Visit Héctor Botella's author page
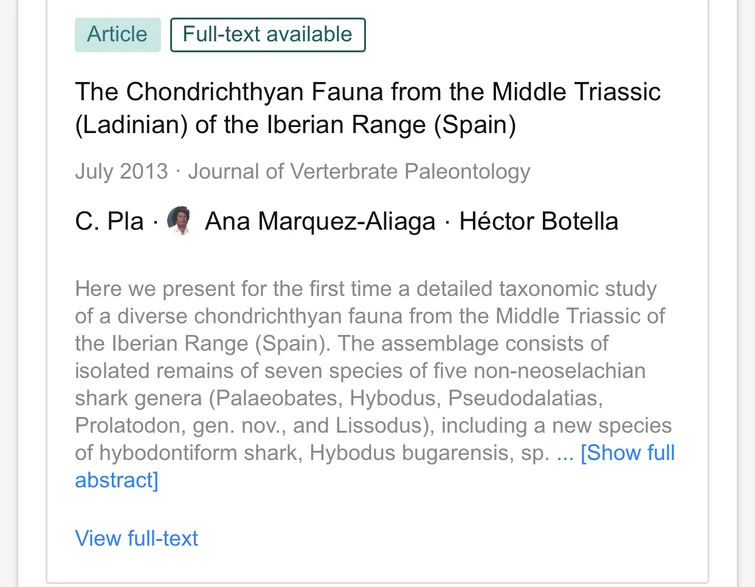Screen dimensions: 755x587 (x=538, y=221)
